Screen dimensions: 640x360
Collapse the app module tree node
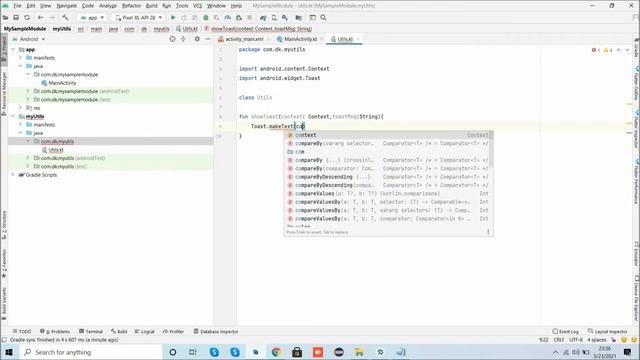tap(13, 49)
